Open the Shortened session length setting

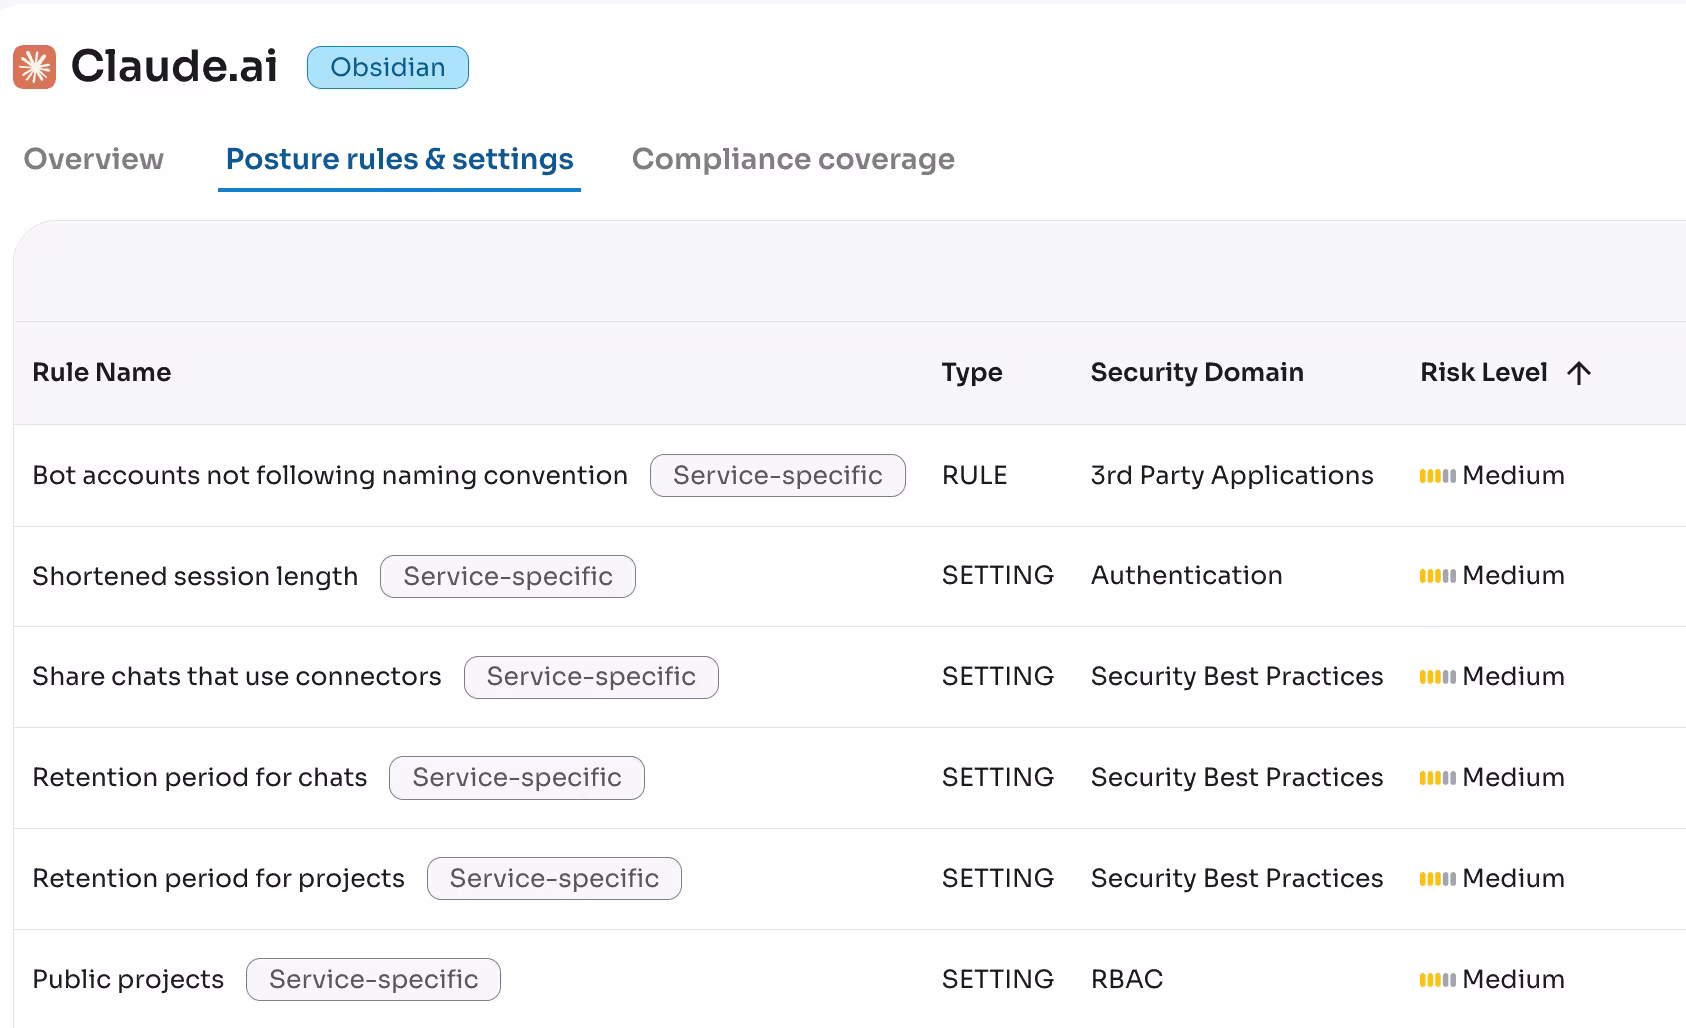point(195,576)
